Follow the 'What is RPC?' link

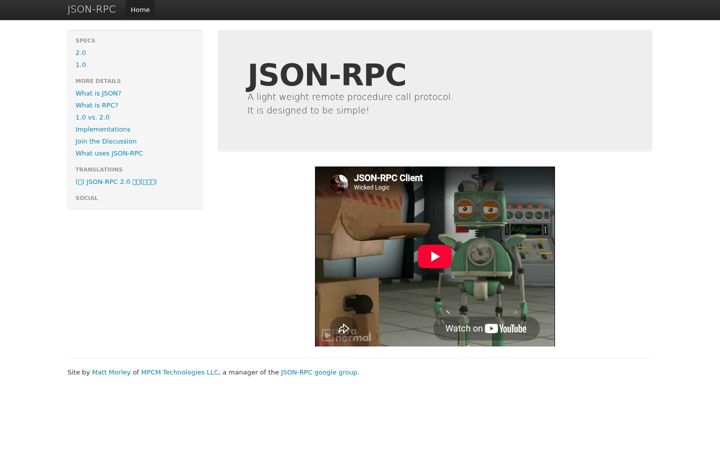pyautogui.click(x=97, y=105)
